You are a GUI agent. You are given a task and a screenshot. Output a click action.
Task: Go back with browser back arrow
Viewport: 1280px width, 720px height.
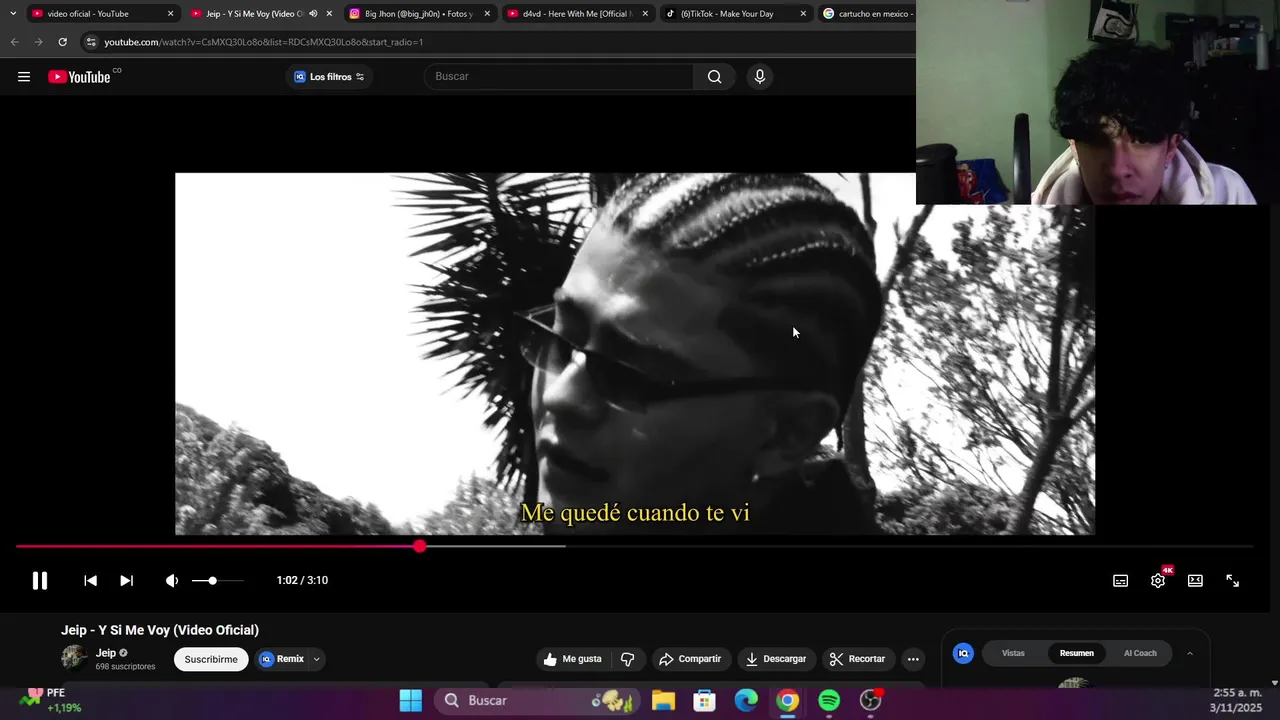coord(14,42)
